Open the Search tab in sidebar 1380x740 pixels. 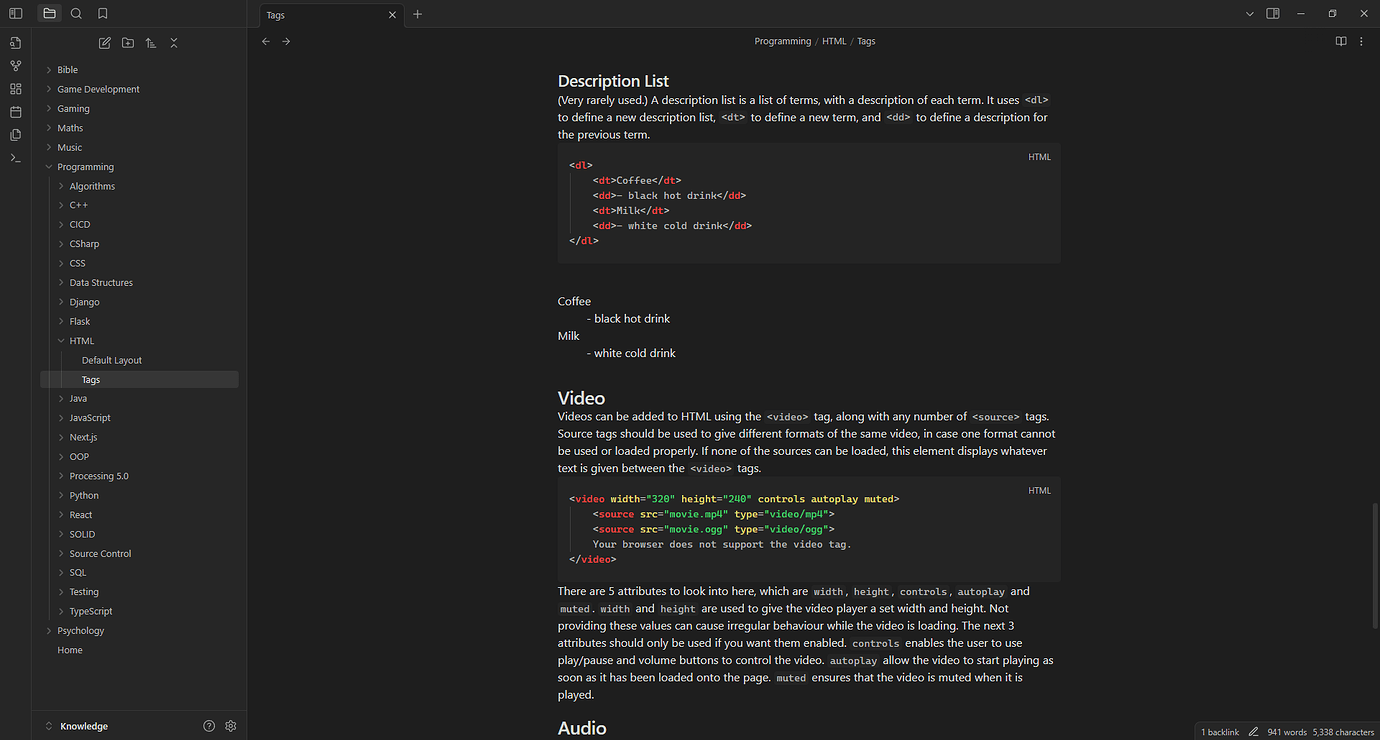(76, 14)
